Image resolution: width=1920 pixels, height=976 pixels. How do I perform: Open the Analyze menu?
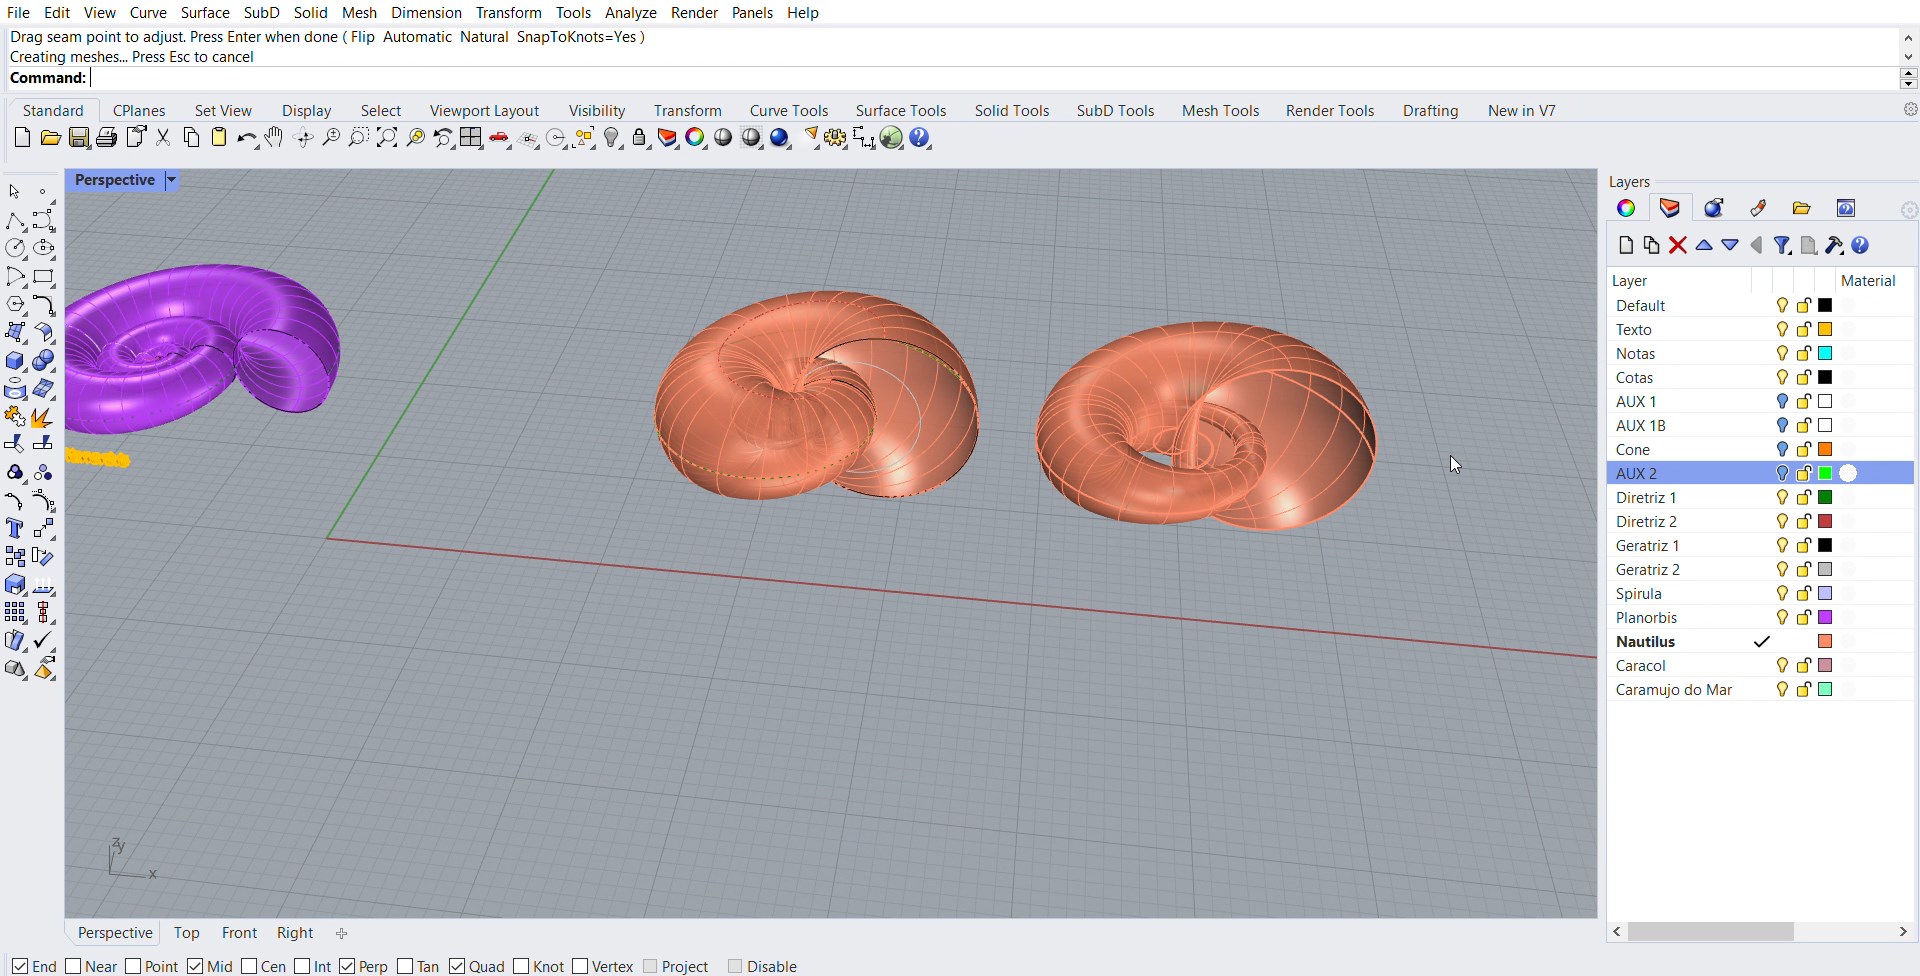pyautogui.click(x=631, y=12)
